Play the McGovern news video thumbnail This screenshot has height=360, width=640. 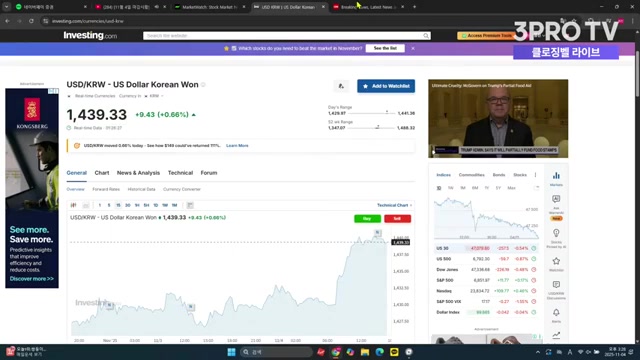point(498,118)
